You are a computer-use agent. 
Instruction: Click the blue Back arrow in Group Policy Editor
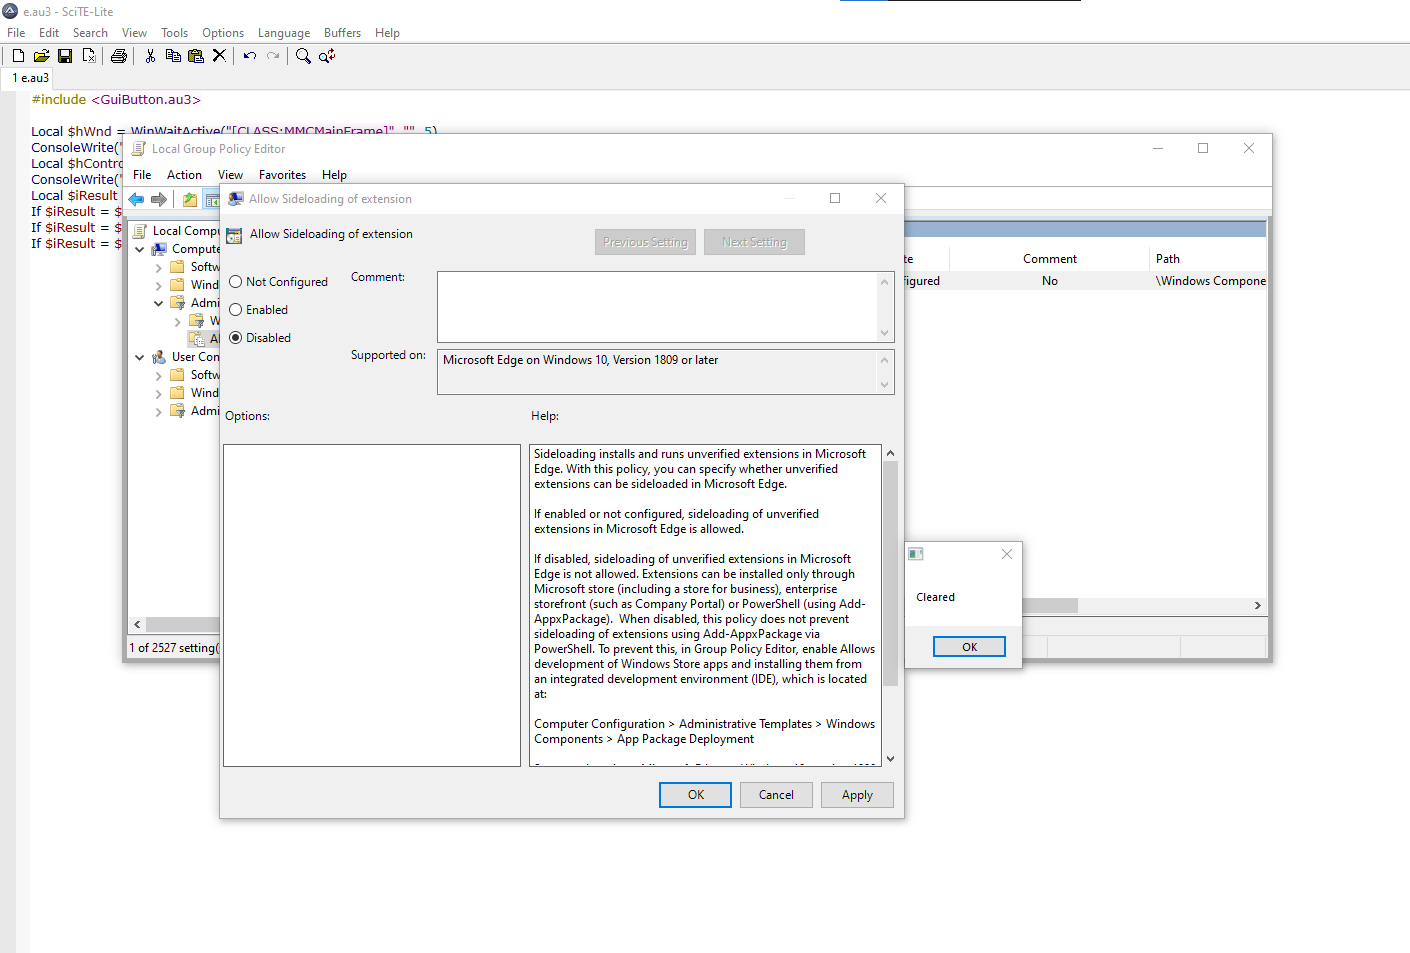137,200
